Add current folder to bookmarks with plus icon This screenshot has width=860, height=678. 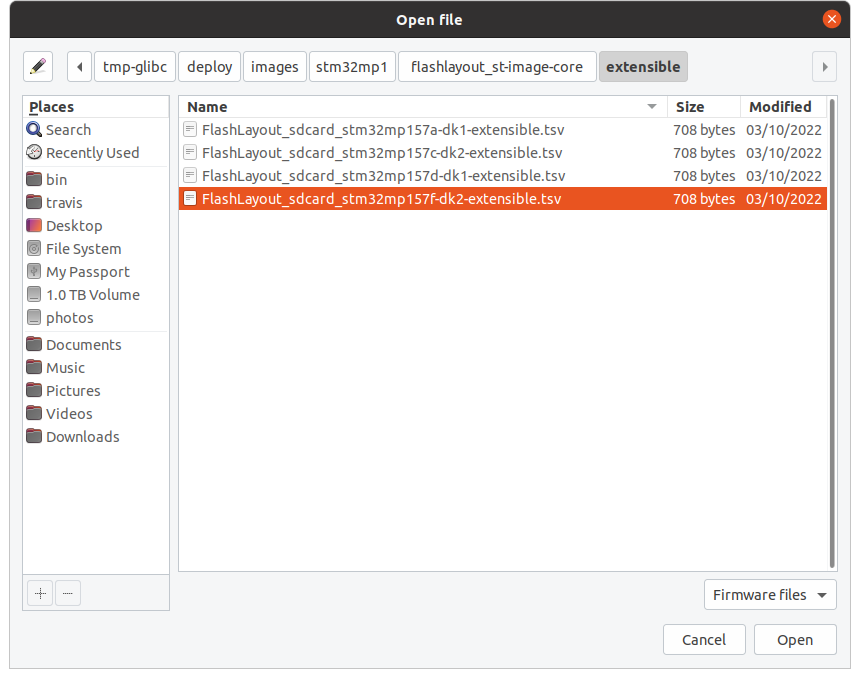[x=40, y=593]
